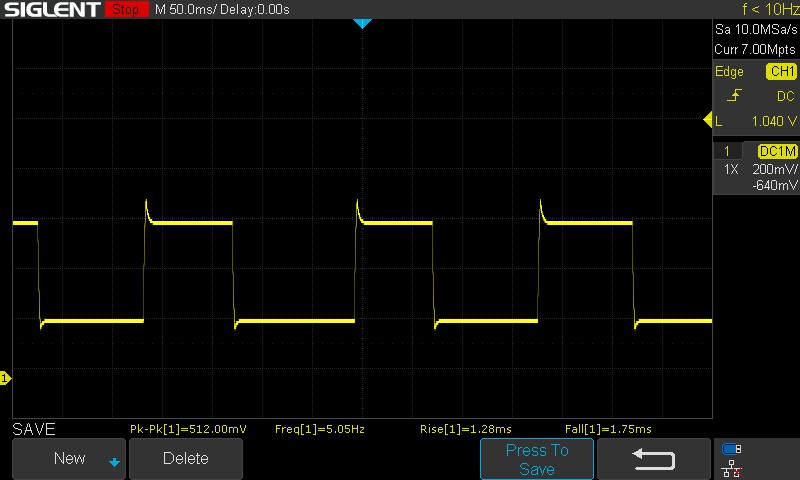Open the New dropdown arrow

point(114,462)
